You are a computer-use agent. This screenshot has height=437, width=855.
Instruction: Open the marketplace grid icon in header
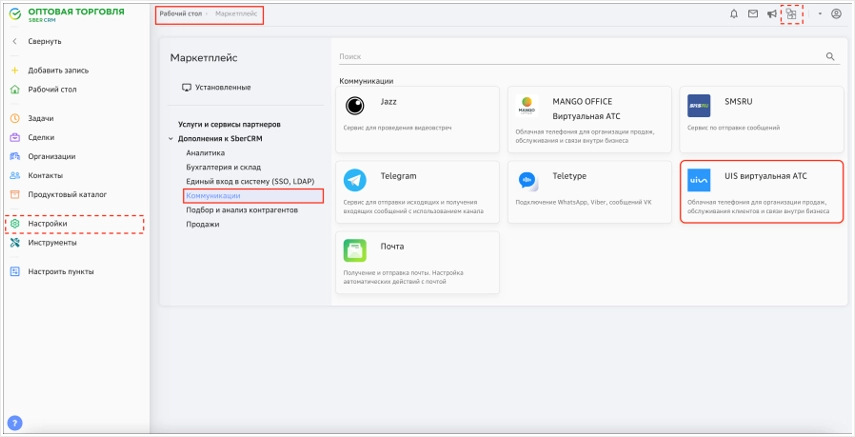[x=791, y=14]
